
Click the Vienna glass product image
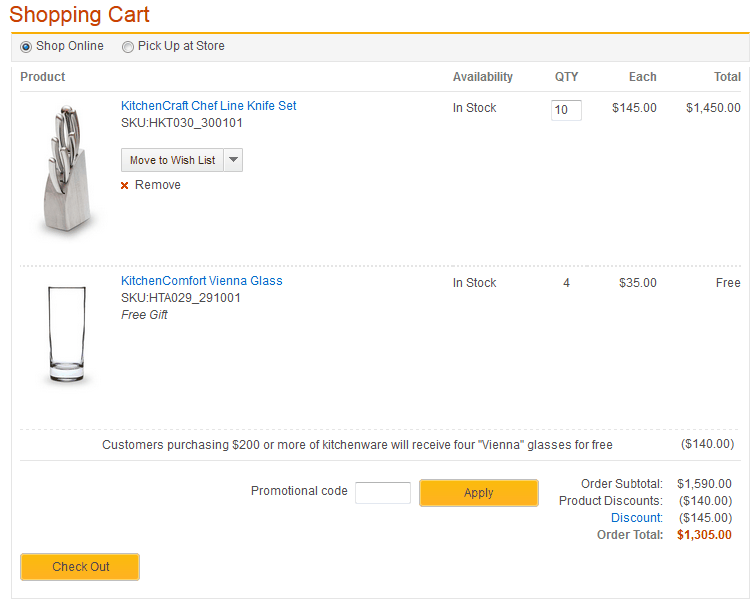69,335
